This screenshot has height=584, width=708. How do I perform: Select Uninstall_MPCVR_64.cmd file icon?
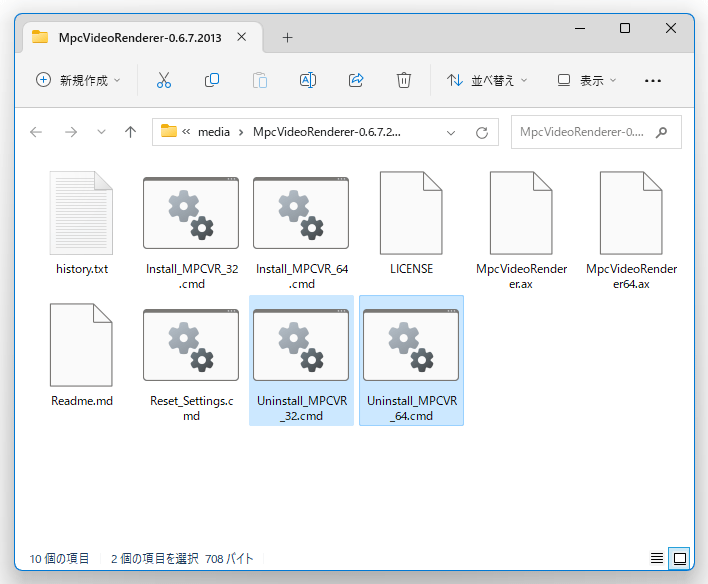coord(411,345)
